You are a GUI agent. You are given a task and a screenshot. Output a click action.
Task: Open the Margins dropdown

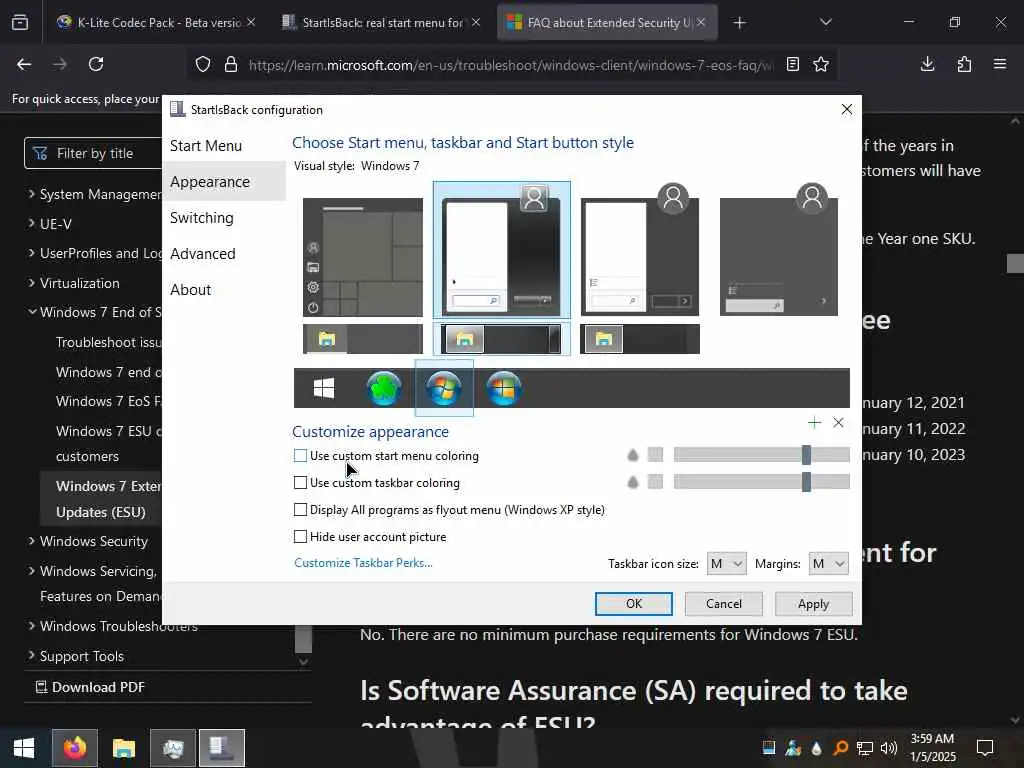(828, 564)
